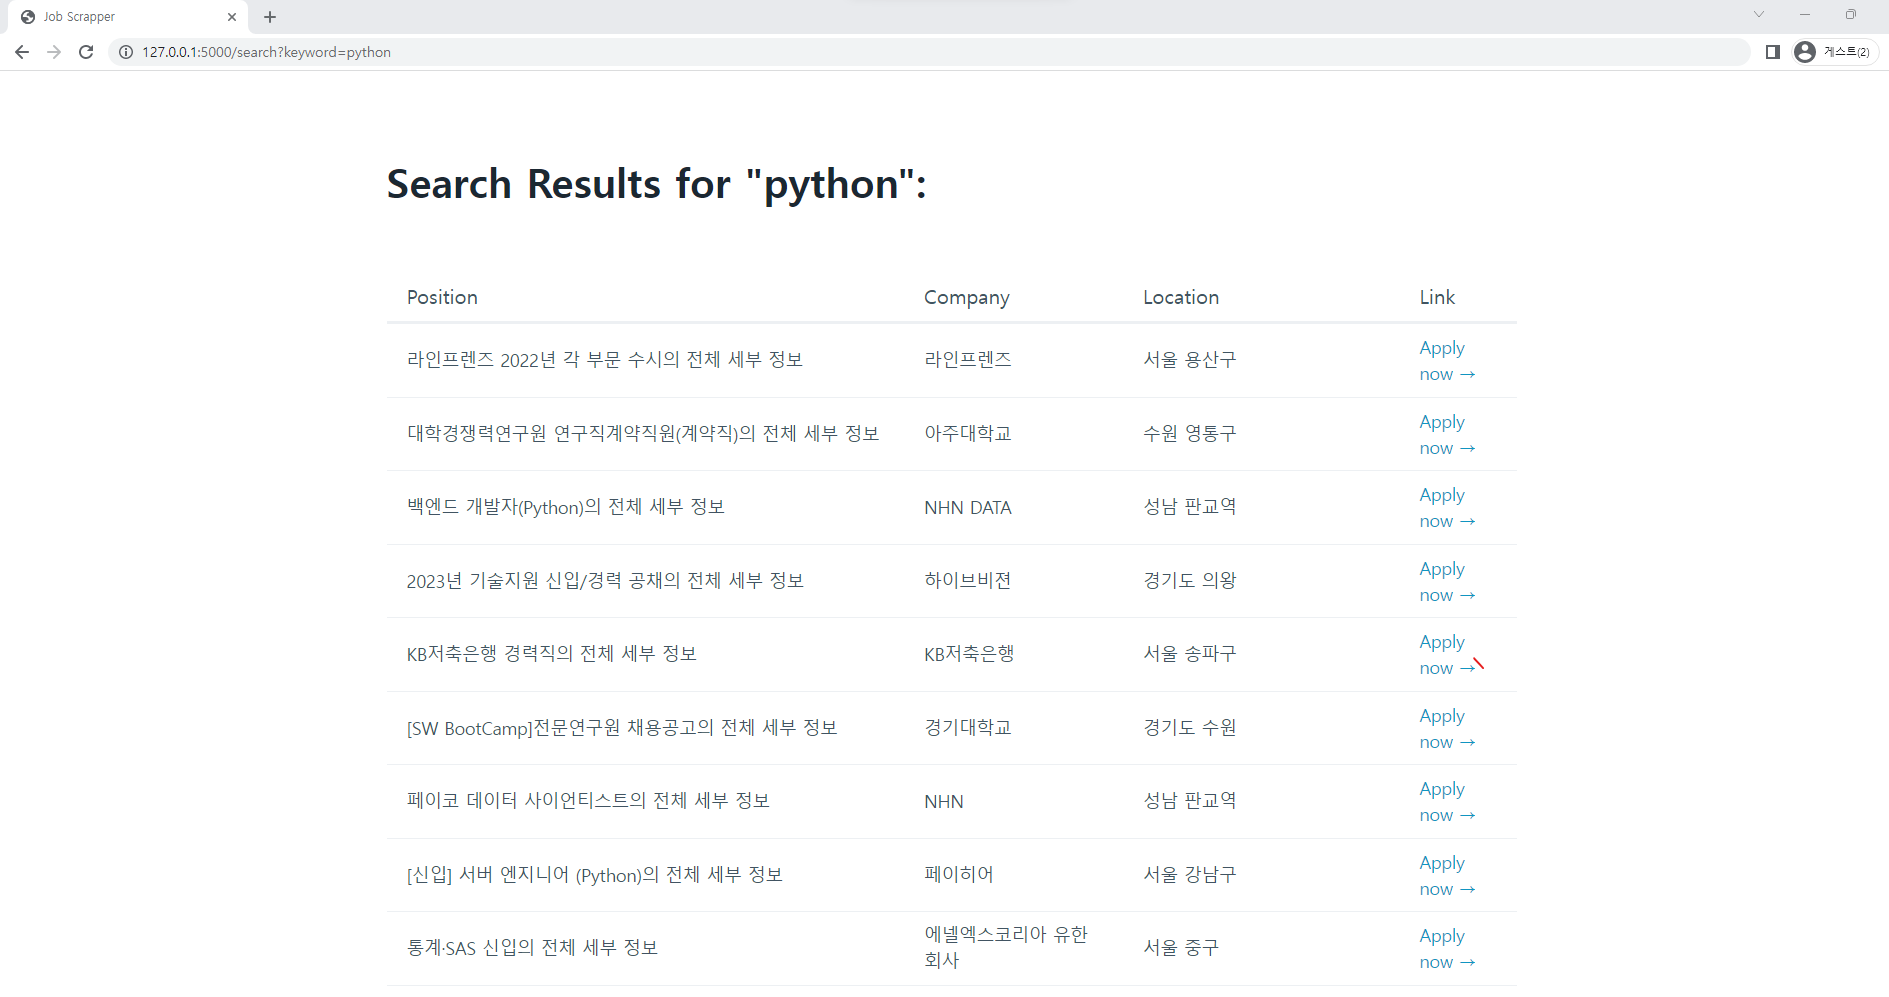Viewport: 1889px width, 997px height.
Task: Select 페이코 데이터 사이언티스트 position title
Action: tap(588, 801)
